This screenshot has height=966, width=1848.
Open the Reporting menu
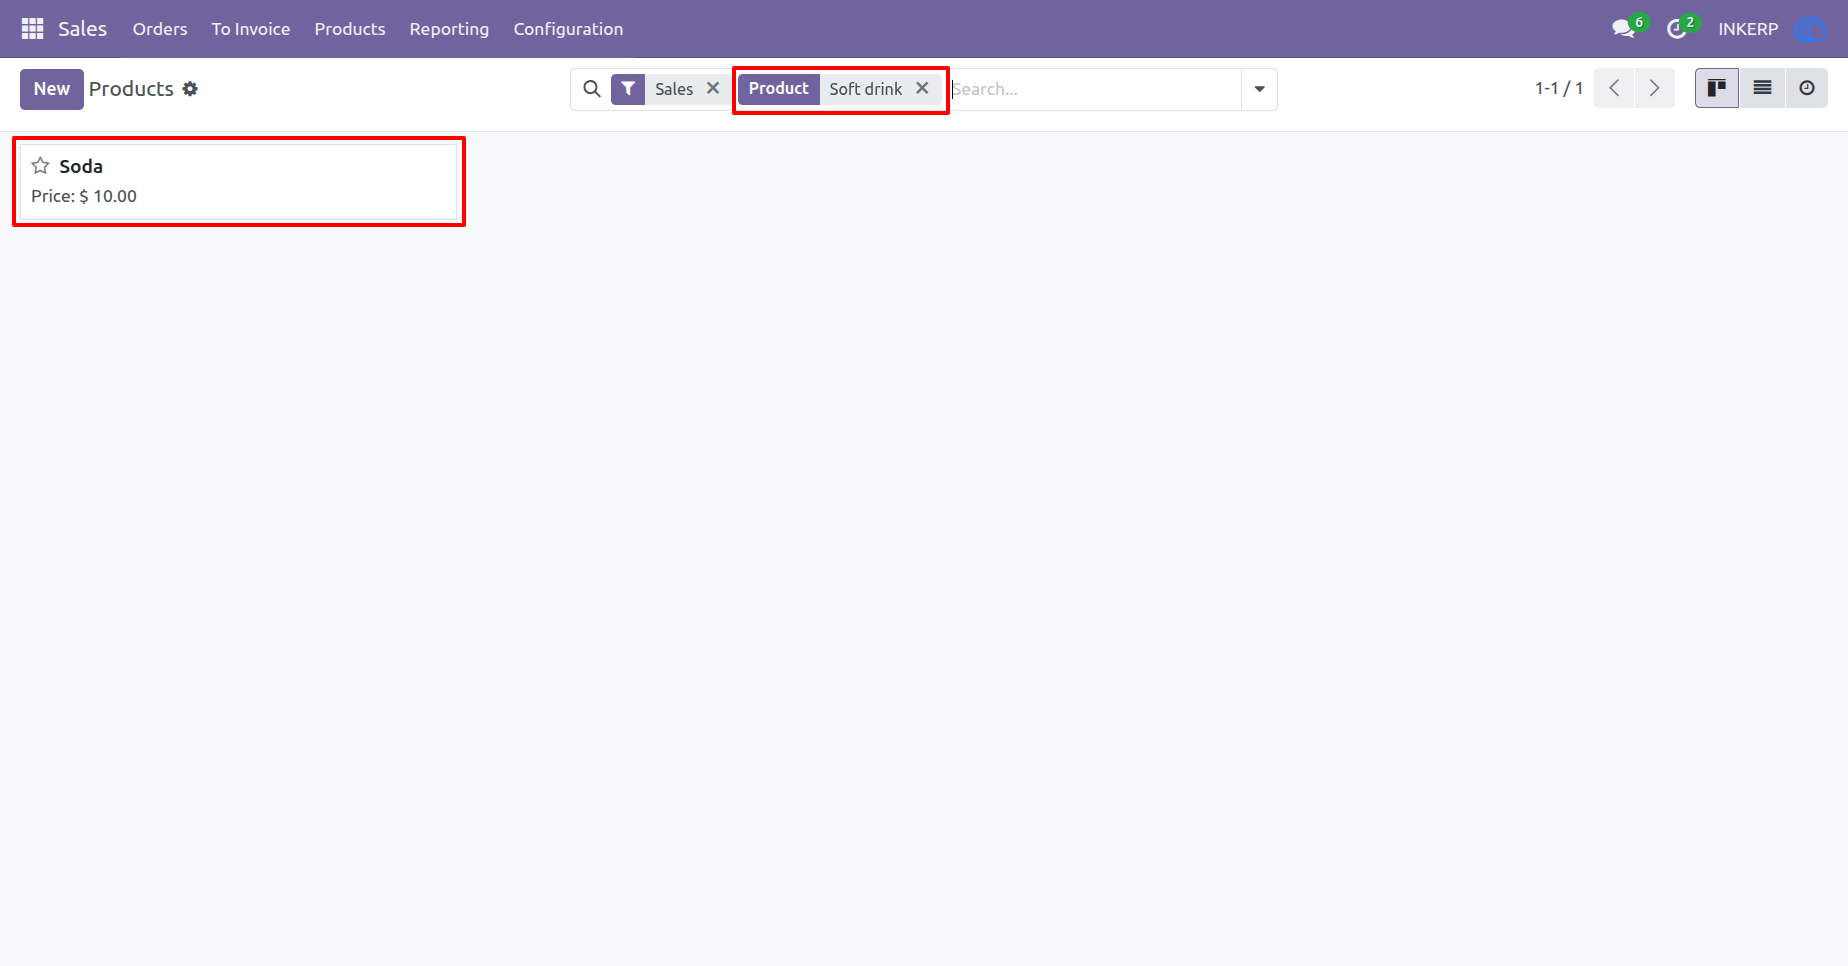(449, 29)
